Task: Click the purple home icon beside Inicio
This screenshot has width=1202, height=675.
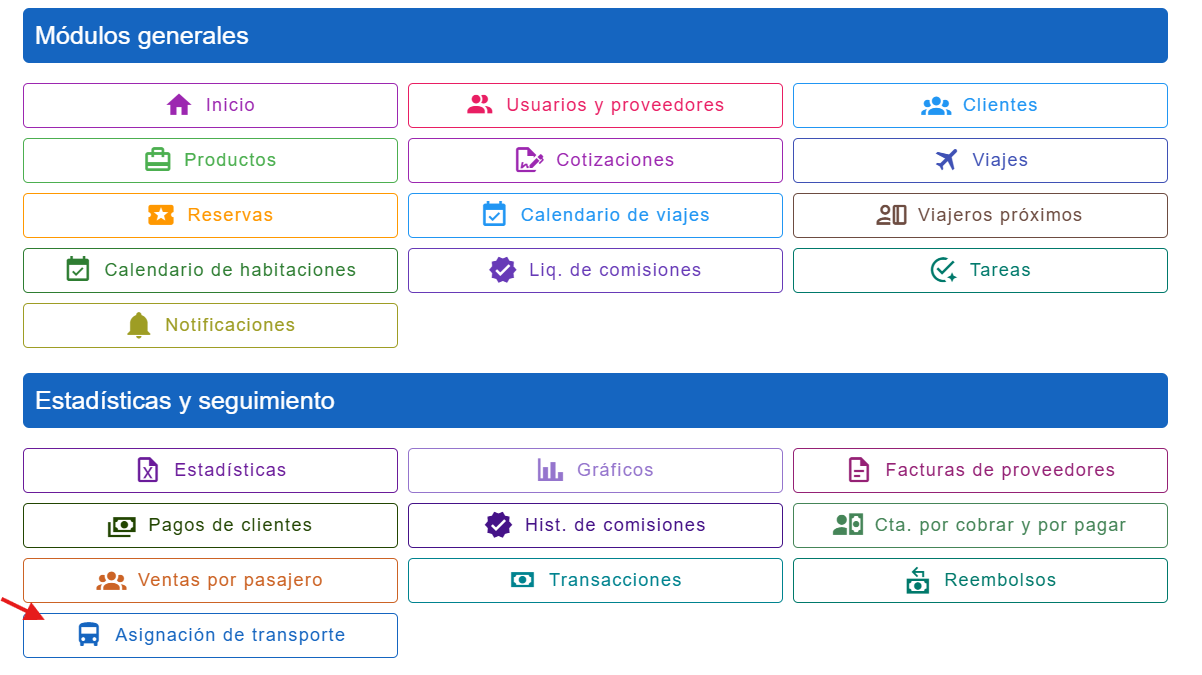Action: point(179,105)
